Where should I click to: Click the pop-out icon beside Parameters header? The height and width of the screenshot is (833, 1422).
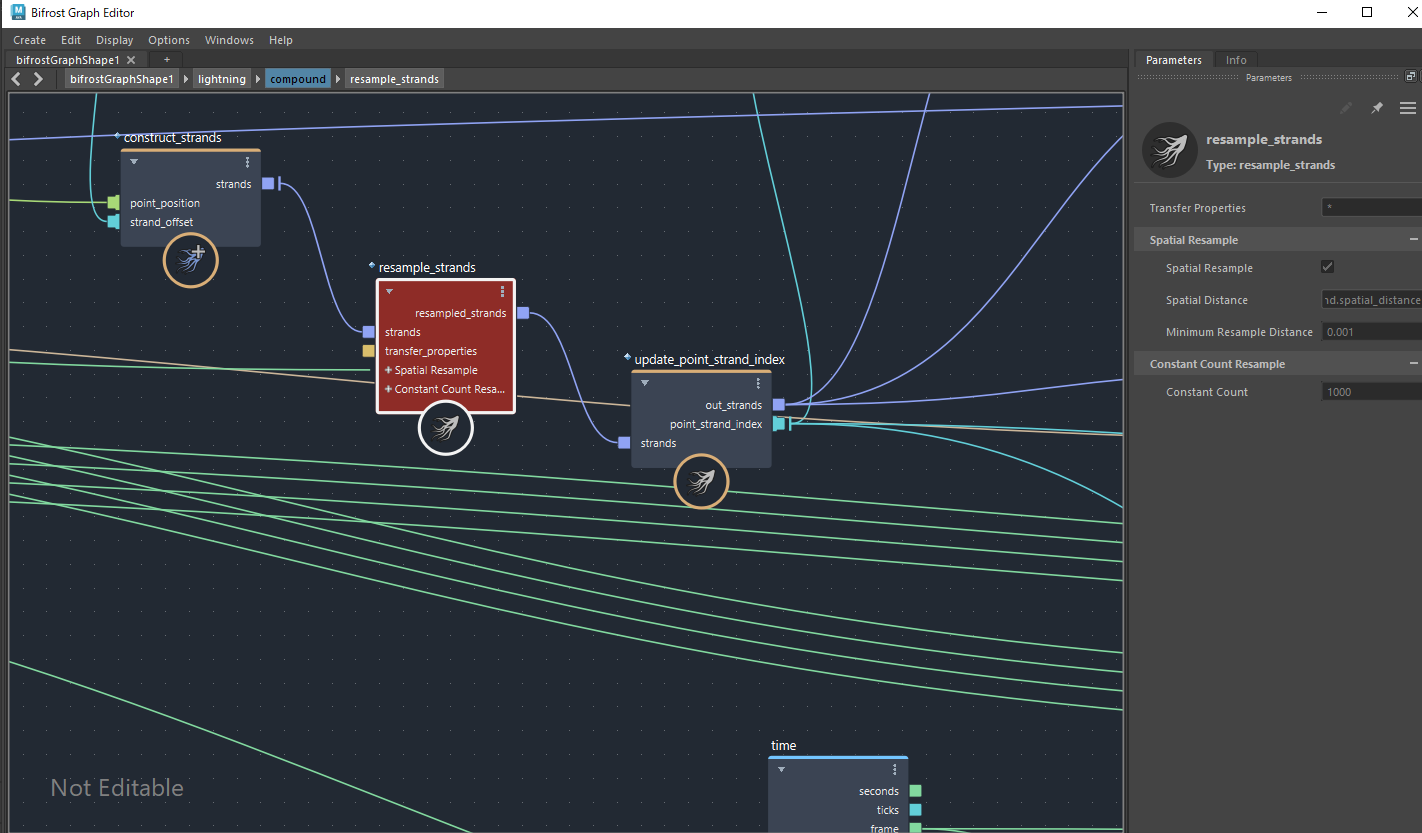[1410, 76]
